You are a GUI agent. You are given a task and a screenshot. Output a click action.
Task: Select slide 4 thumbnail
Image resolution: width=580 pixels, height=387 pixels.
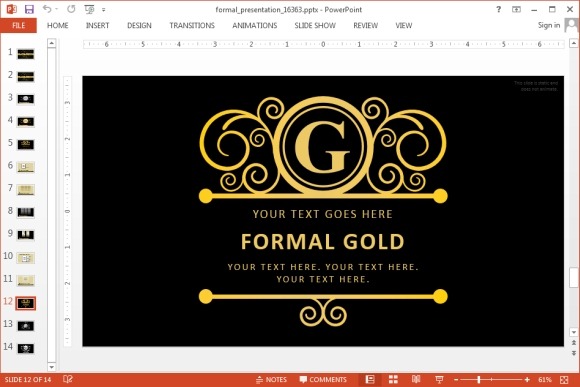26,122
